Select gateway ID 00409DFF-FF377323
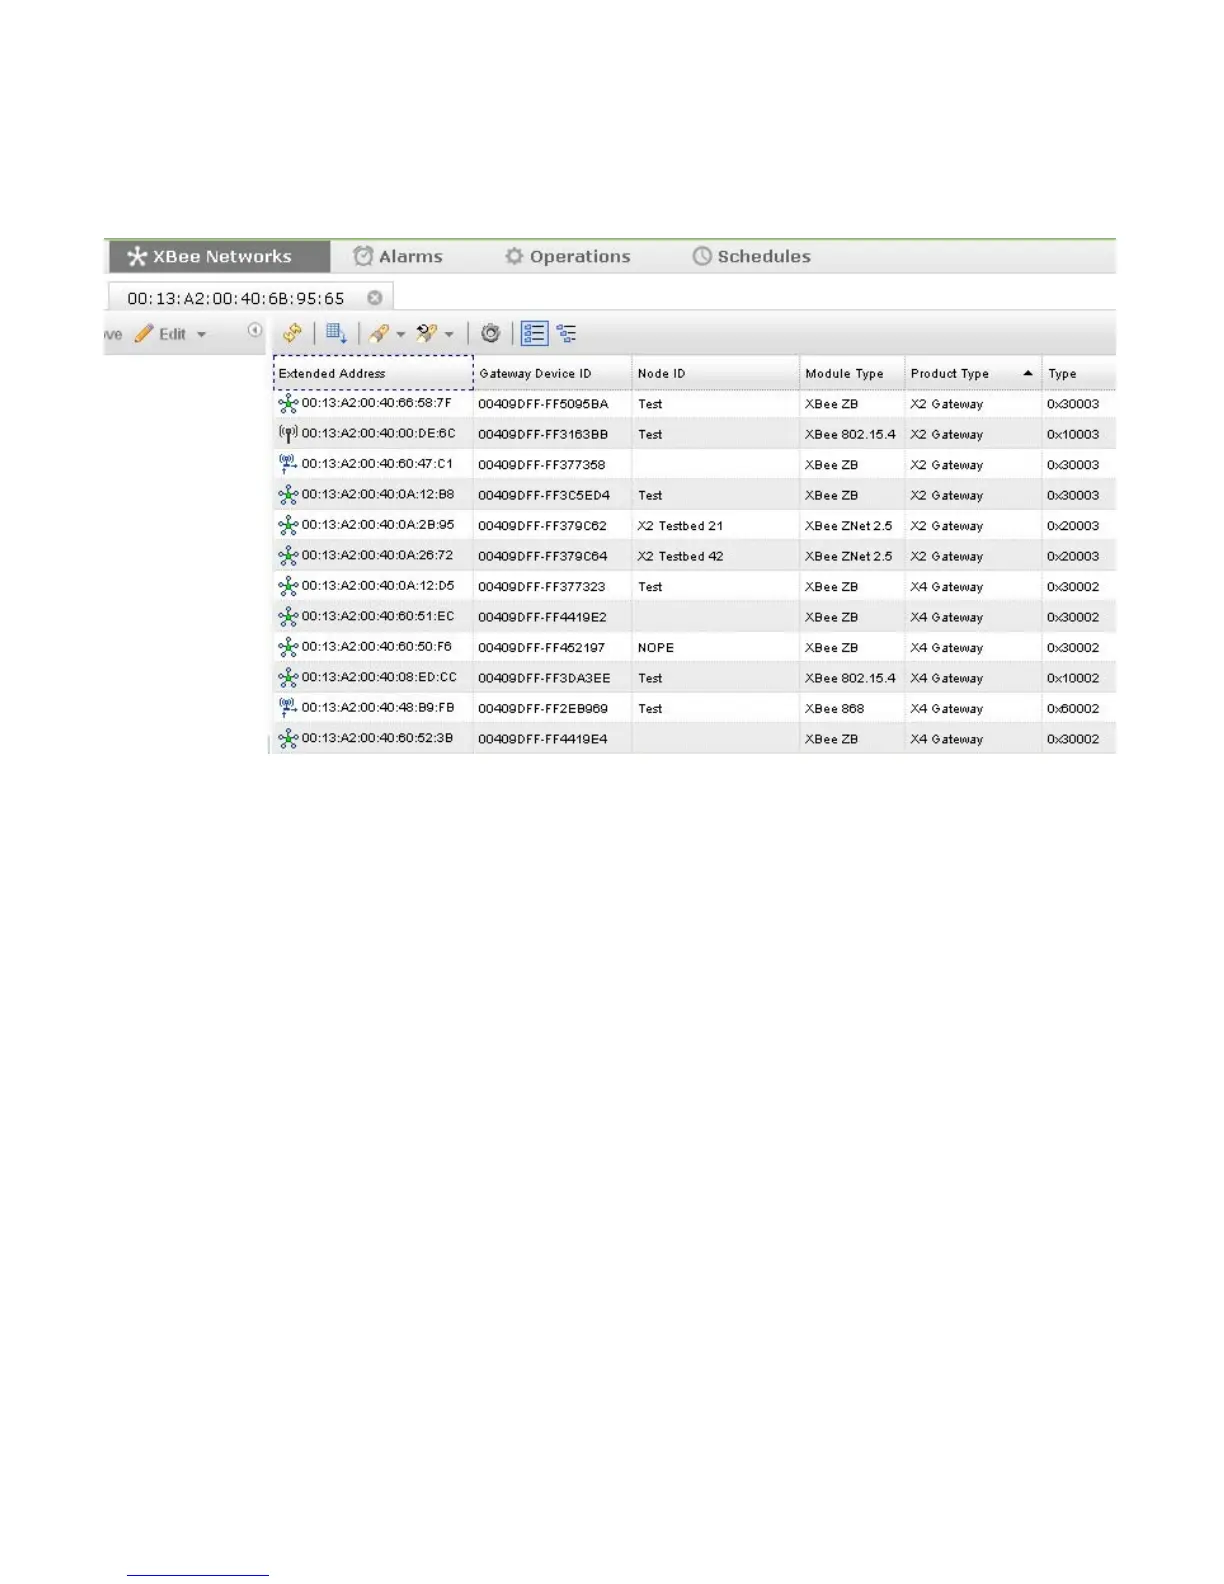The height and width of the screenshot is (1584, 1224). [541, 587]
